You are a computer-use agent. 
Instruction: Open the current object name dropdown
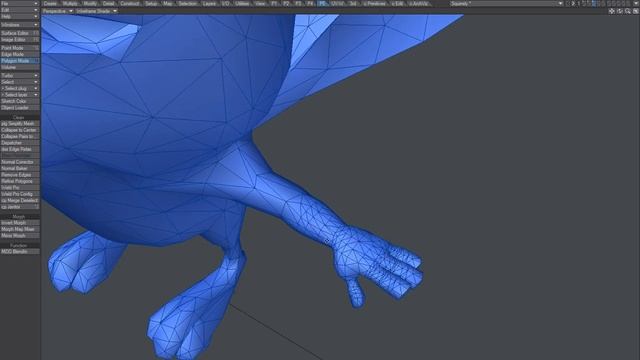[x=507, y=3]
